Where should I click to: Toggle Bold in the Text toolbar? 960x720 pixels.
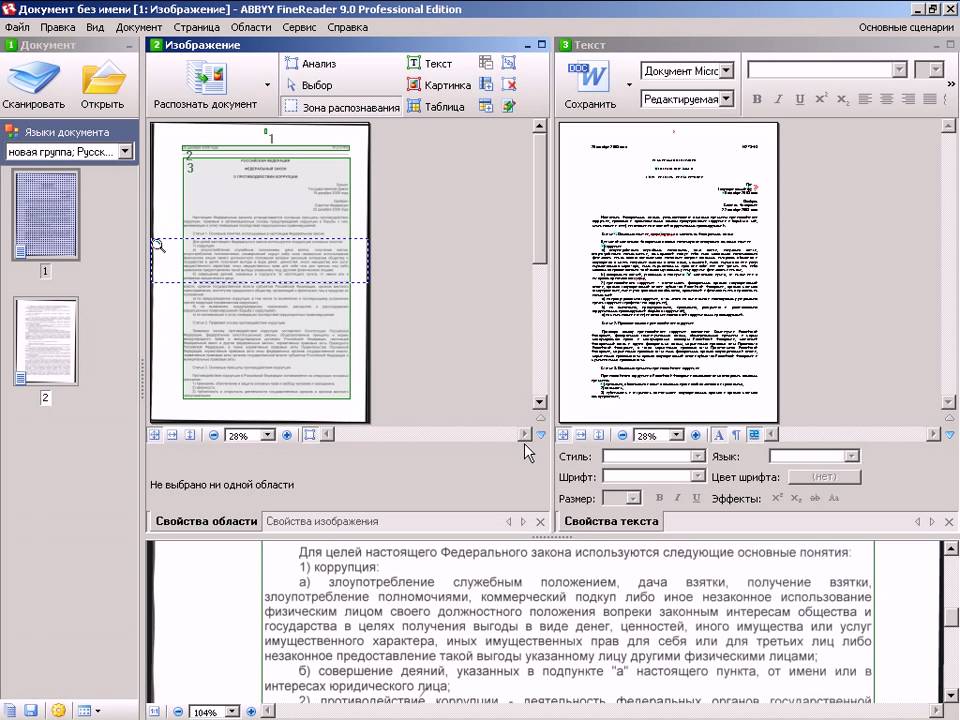coord(757,99)
